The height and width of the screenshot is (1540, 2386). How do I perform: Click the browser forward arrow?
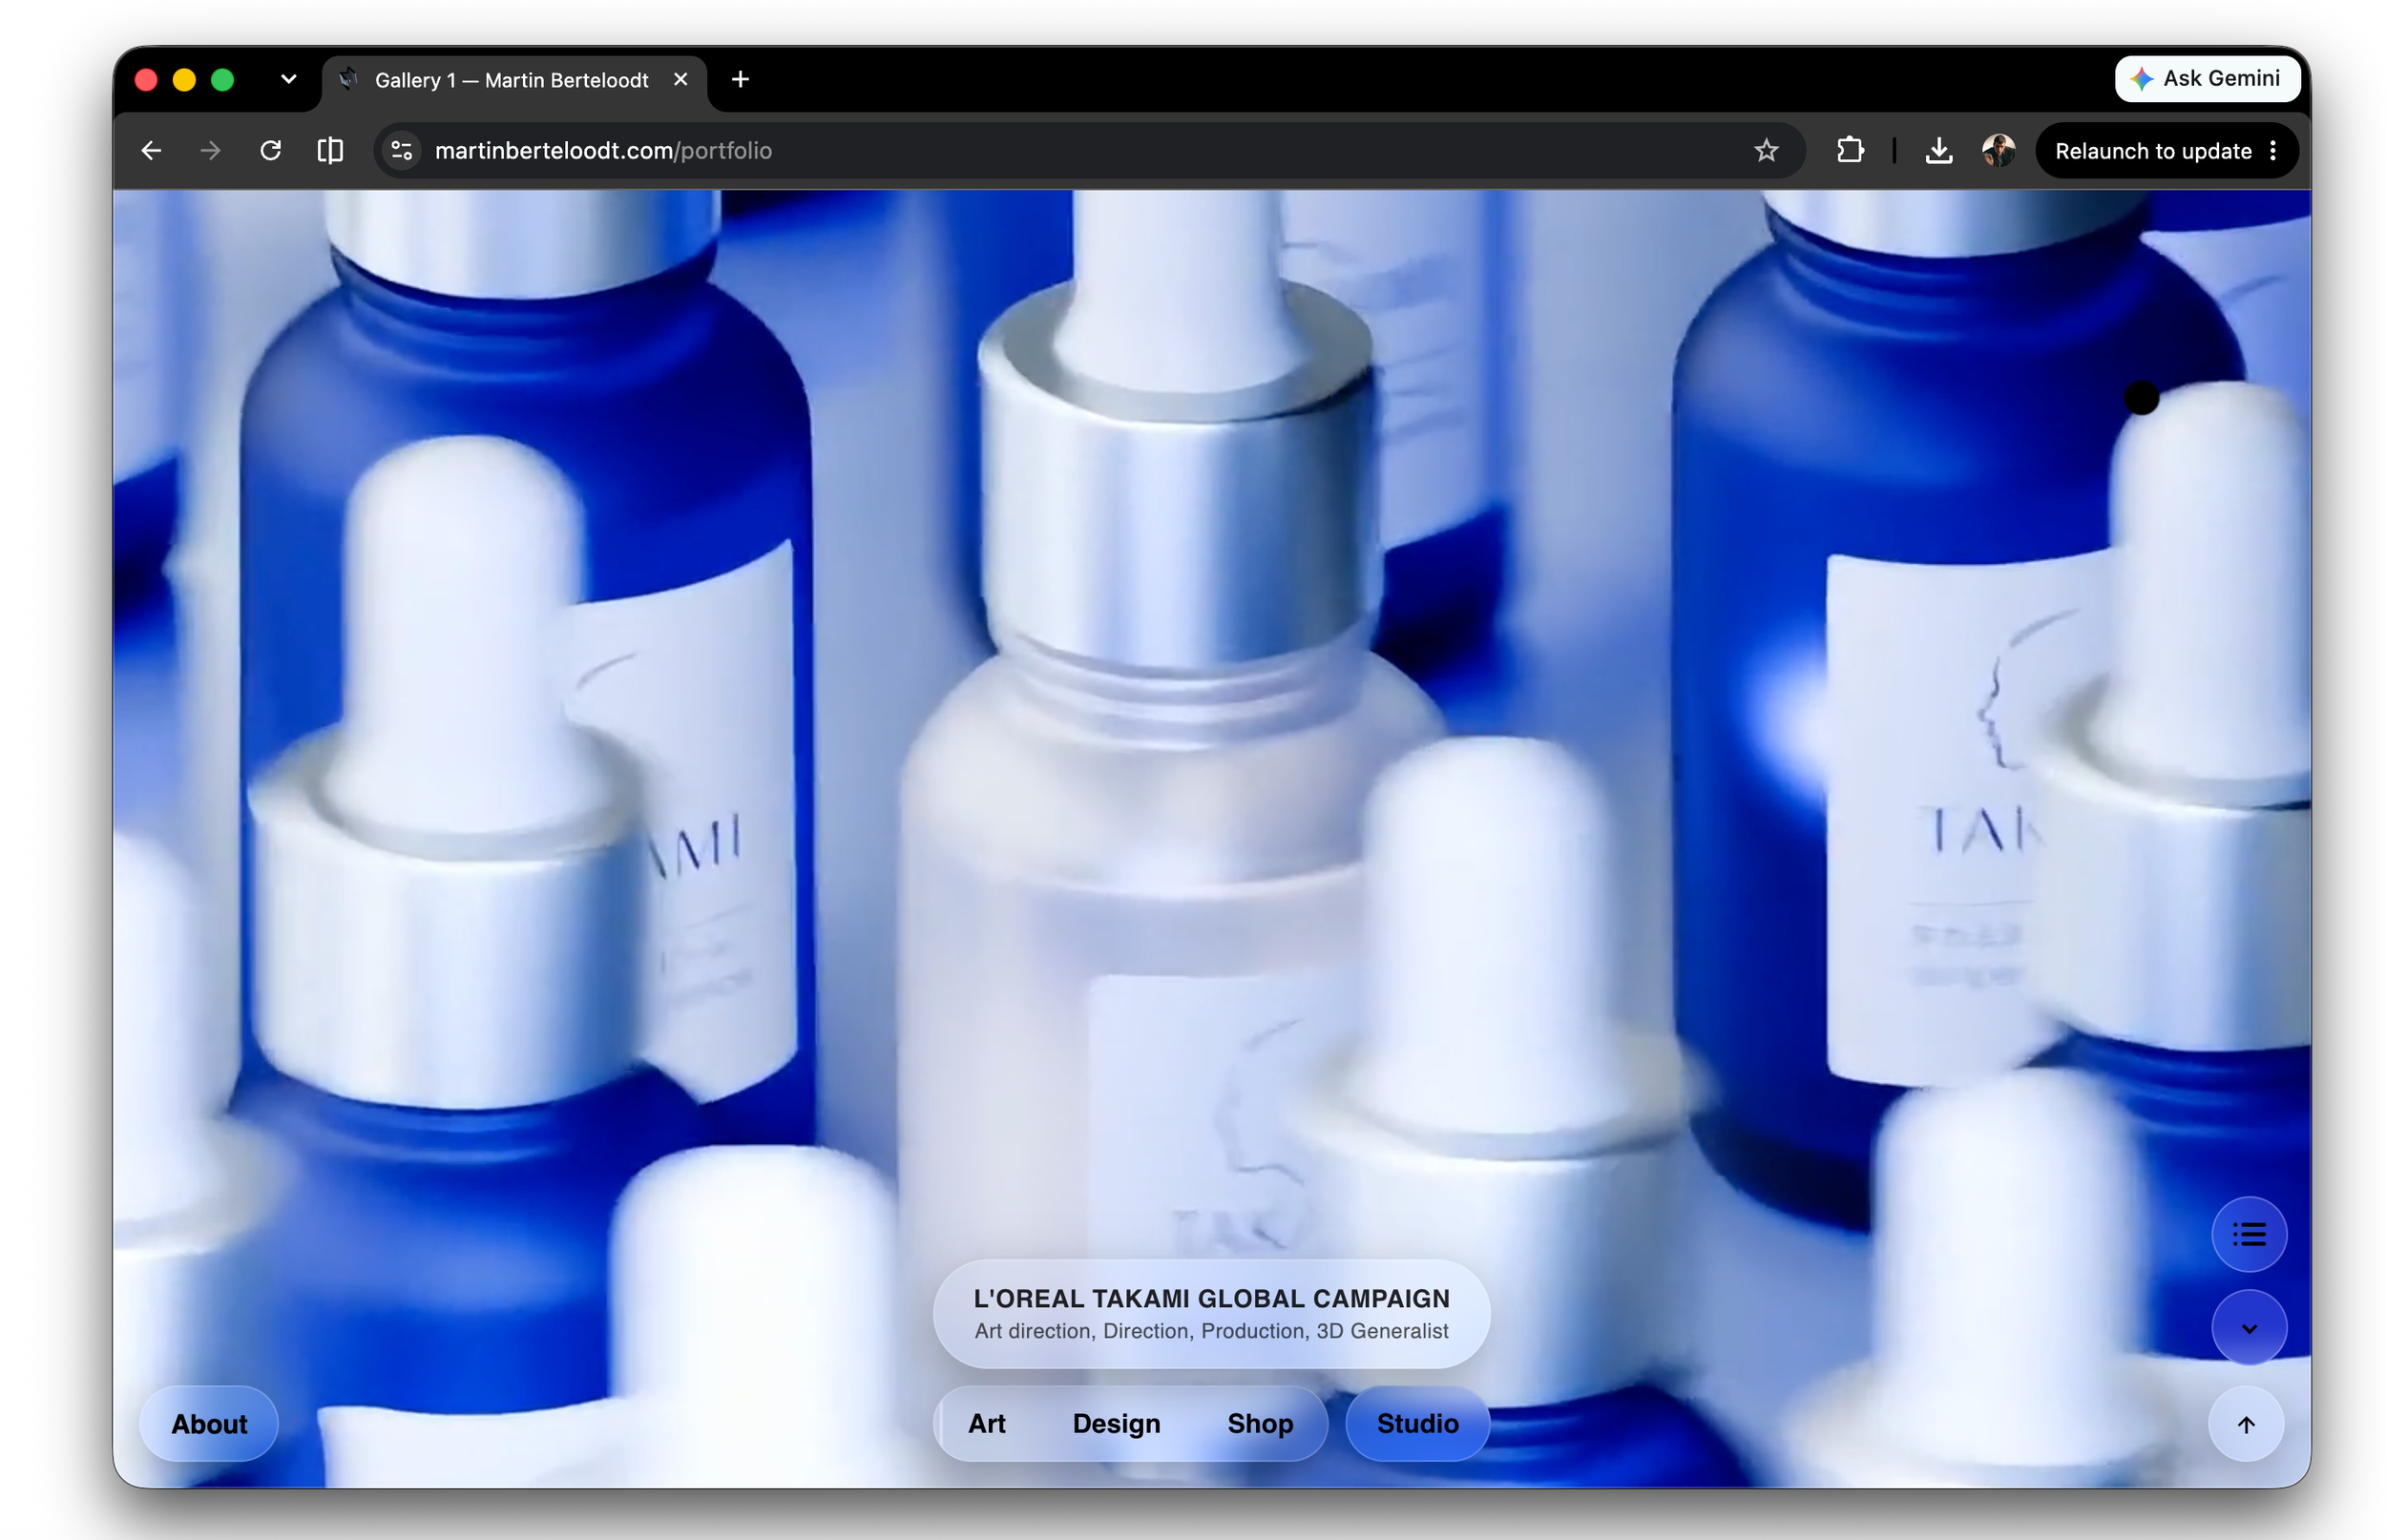pyautogui.click(x=210, y=150)
